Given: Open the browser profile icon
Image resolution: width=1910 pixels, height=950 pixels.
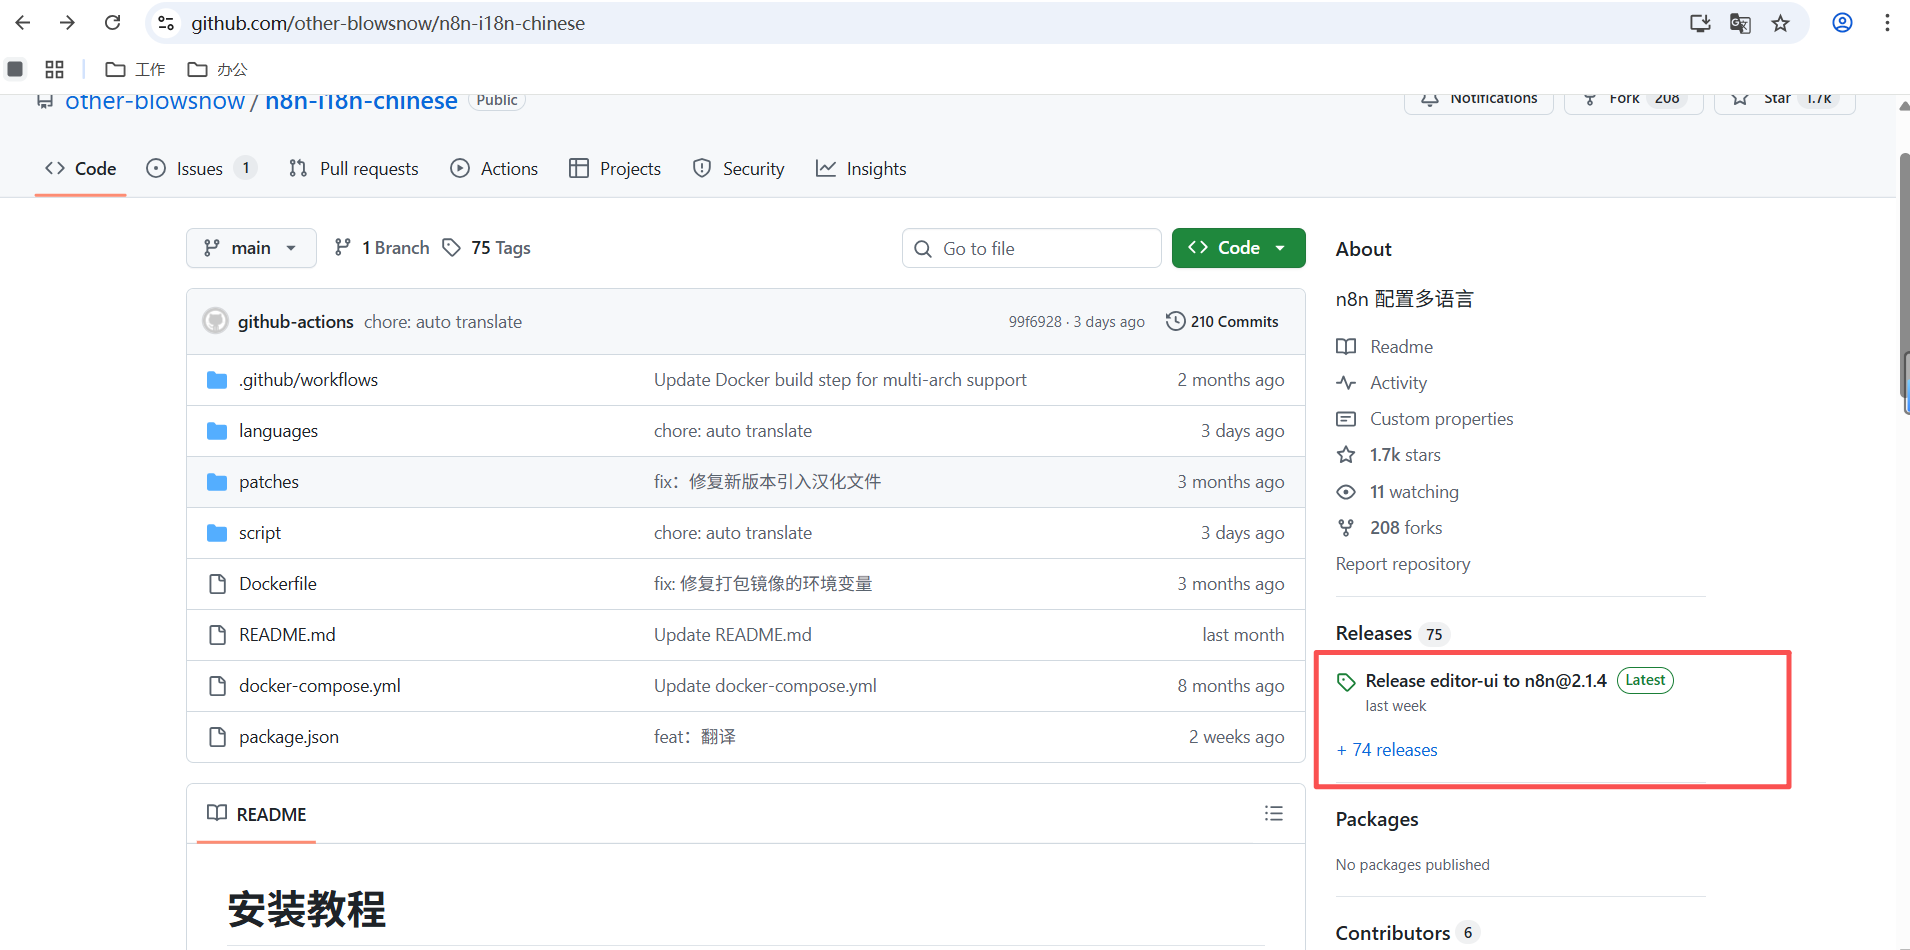Looking at the screenshot, I should (1842, 23).
